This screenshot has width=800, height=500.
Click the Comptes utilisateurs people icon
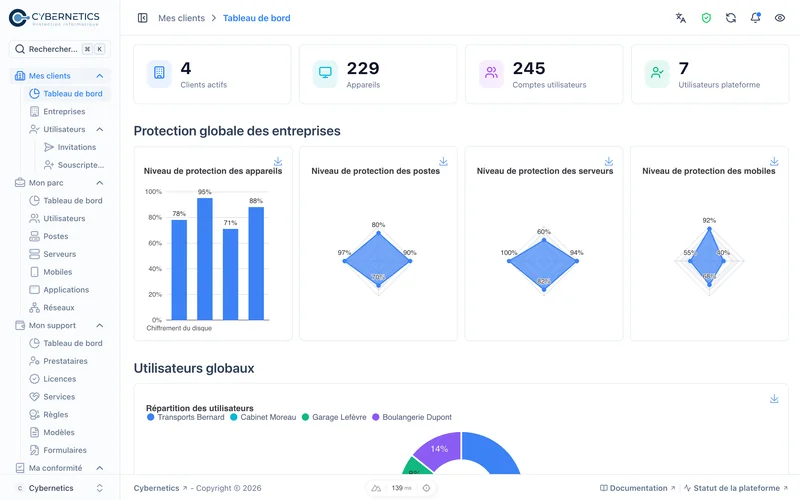(491, 73)
